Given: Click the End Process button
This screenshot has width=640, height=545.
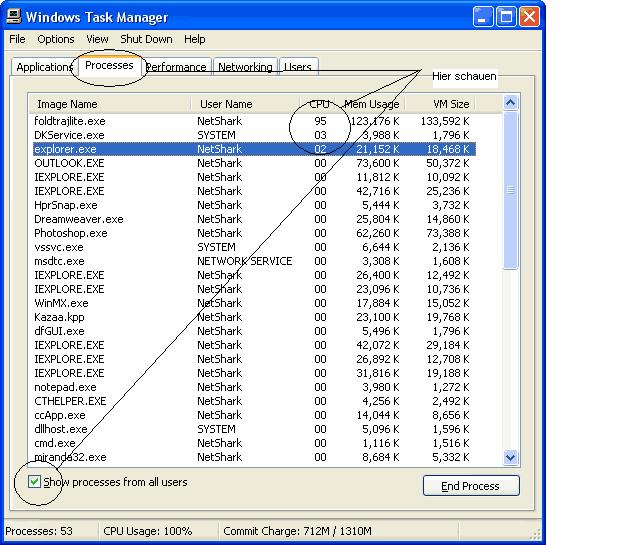Looking at the screenshot, I should 471,486.
